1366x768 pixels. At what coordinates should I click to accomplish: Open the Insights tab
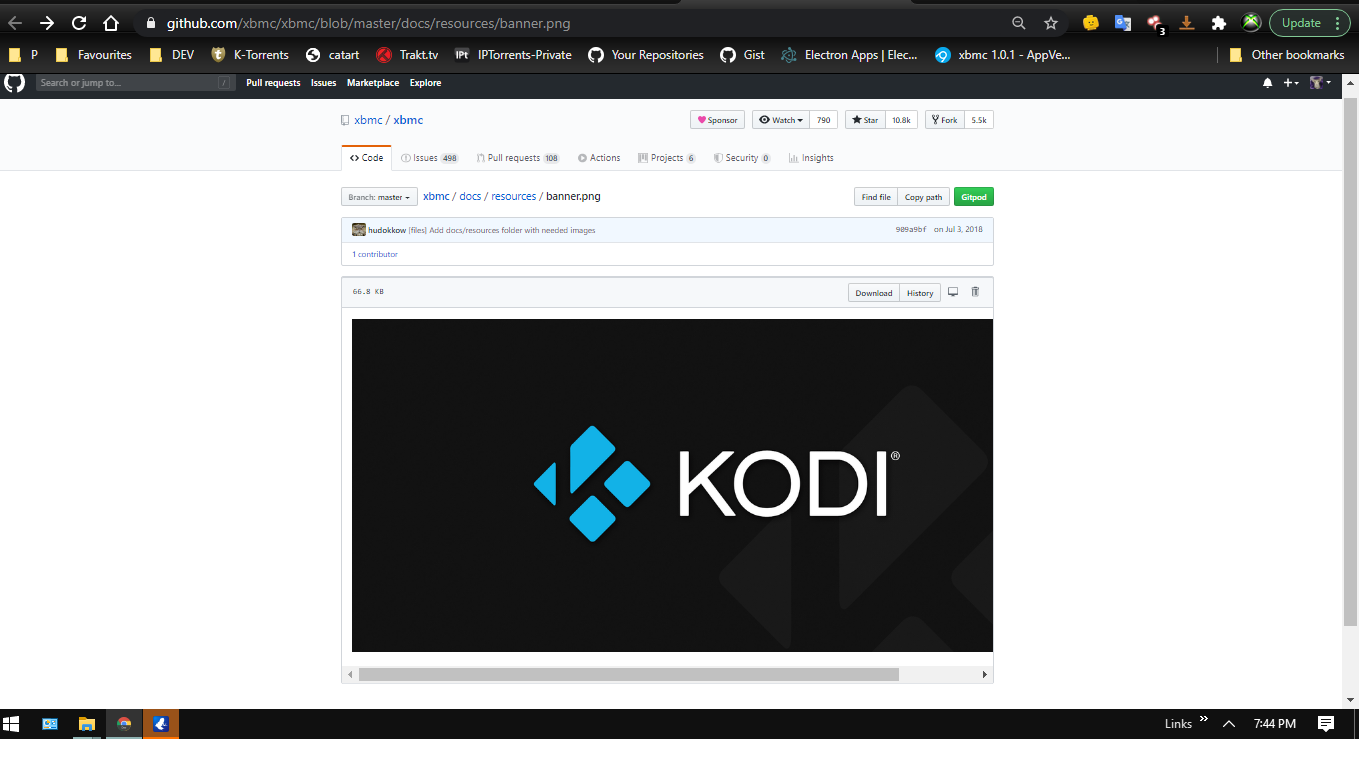810,158
